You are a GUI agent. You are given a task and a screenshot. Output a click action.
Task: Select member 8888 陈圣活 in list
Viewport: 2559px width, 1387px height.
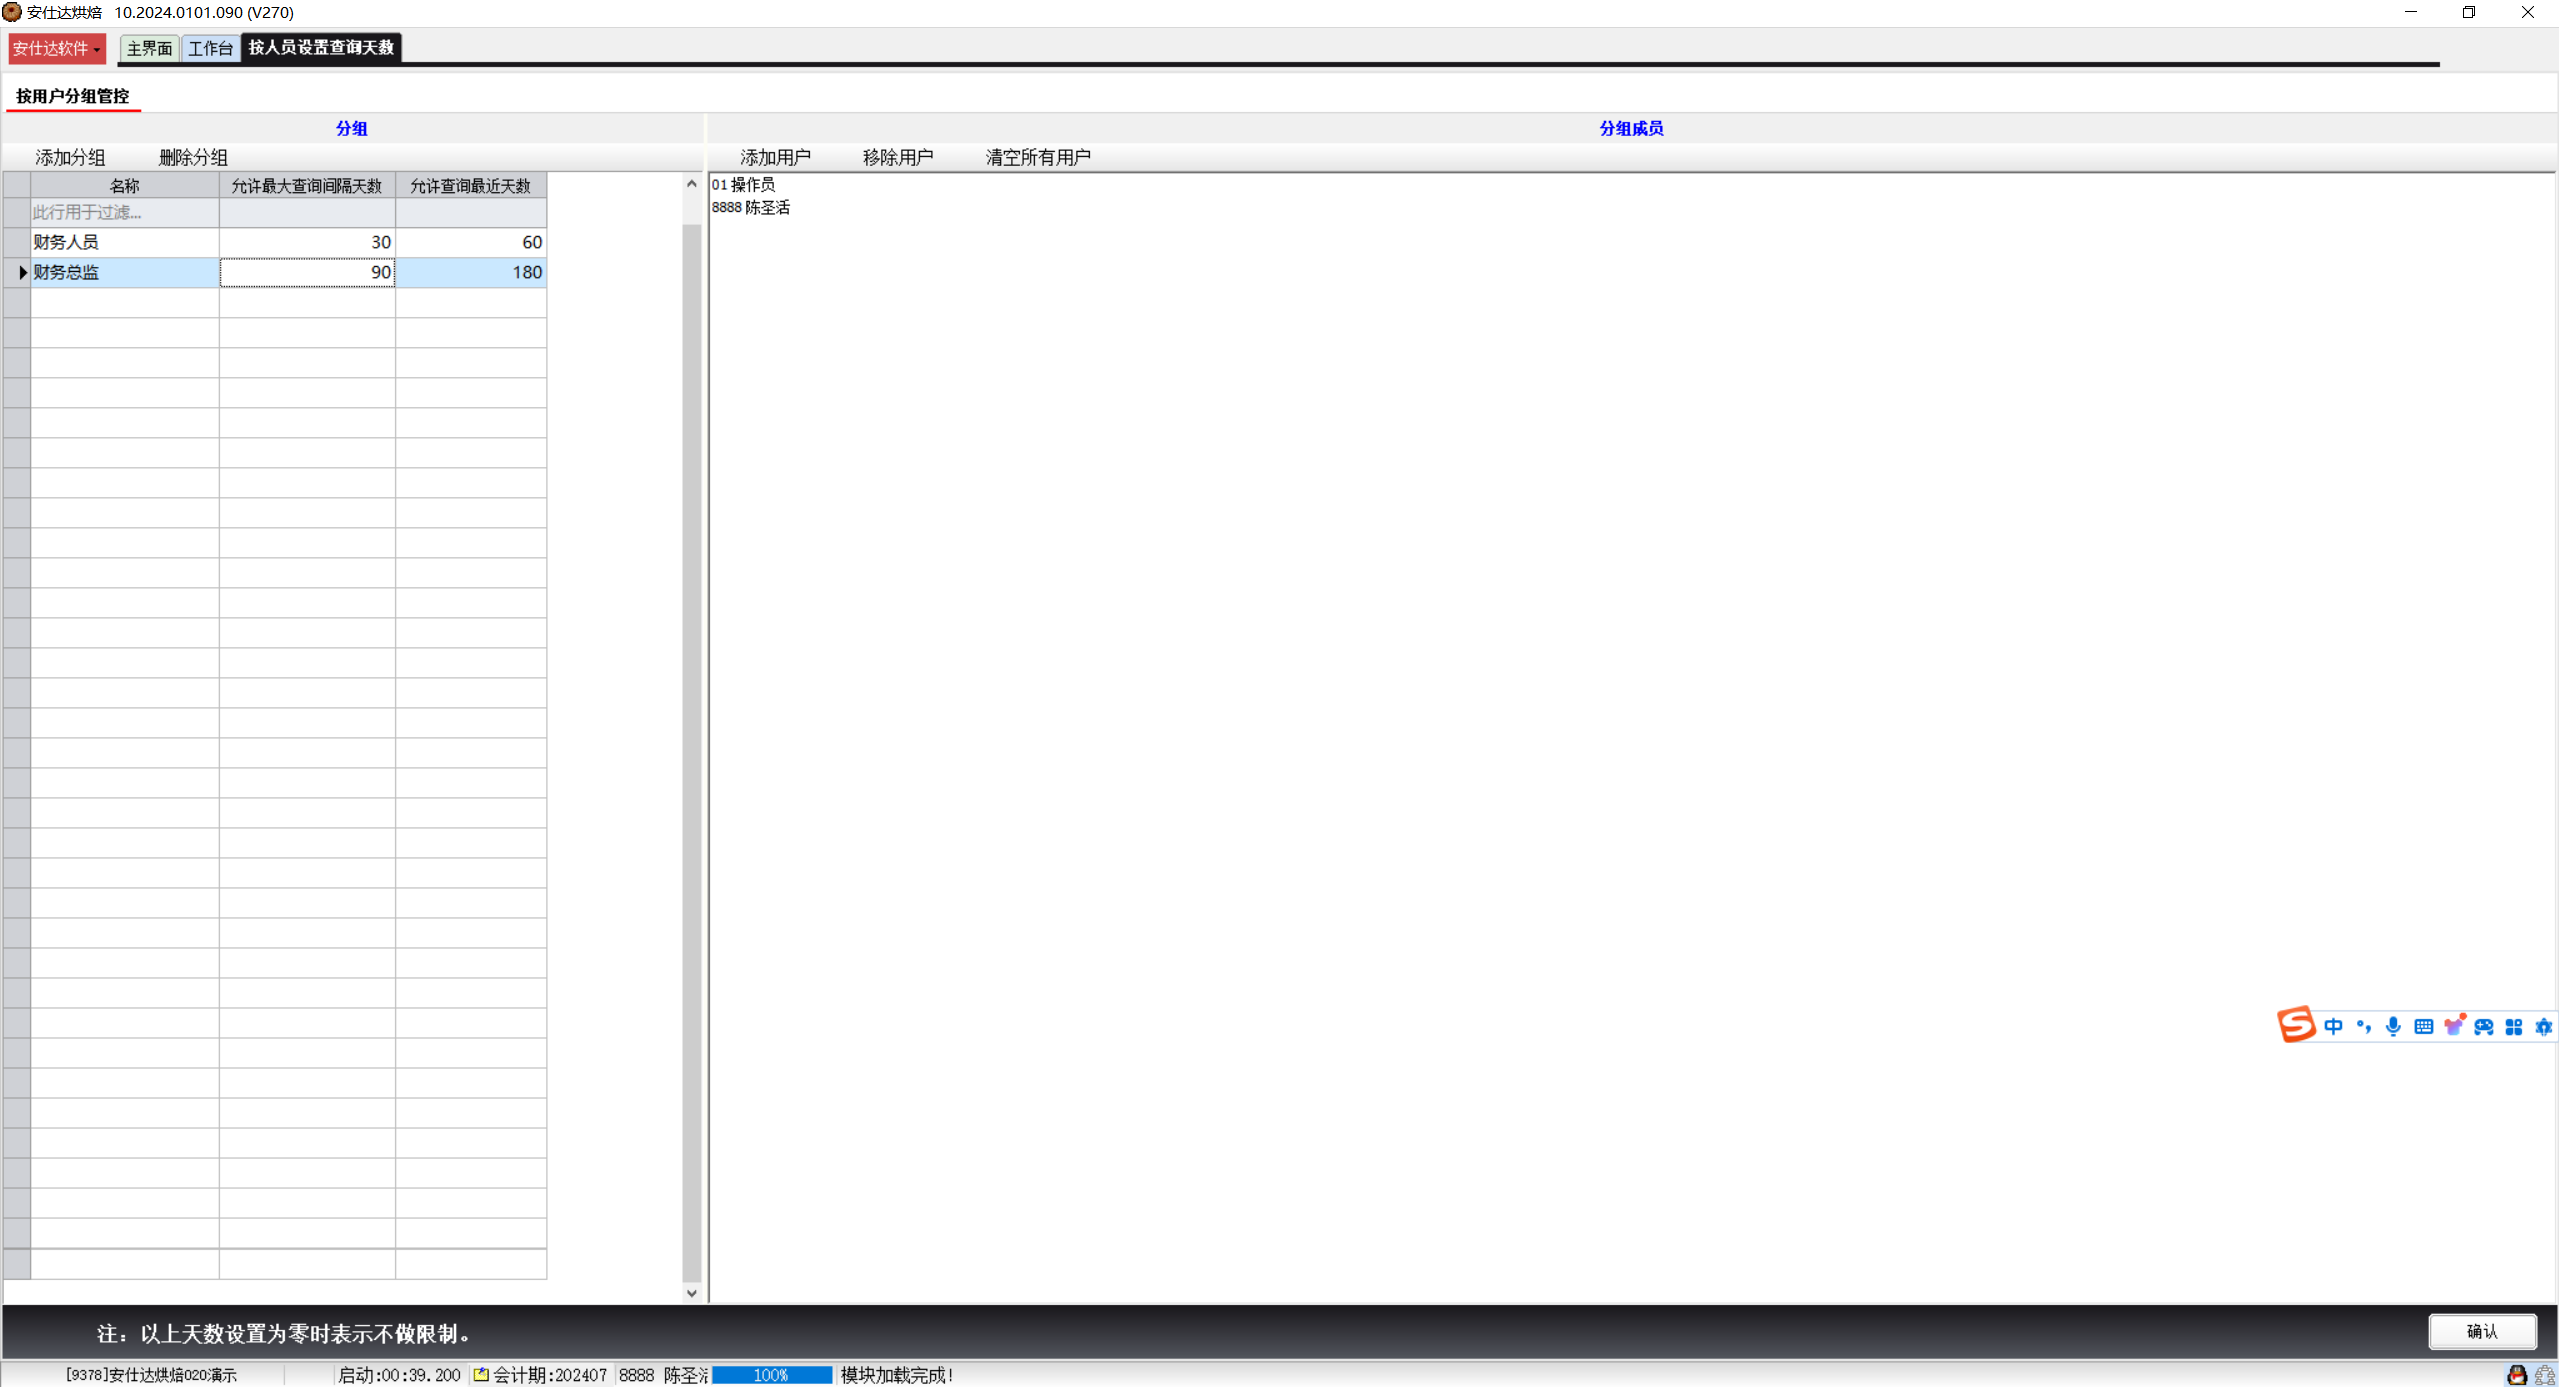click(751, 207)
